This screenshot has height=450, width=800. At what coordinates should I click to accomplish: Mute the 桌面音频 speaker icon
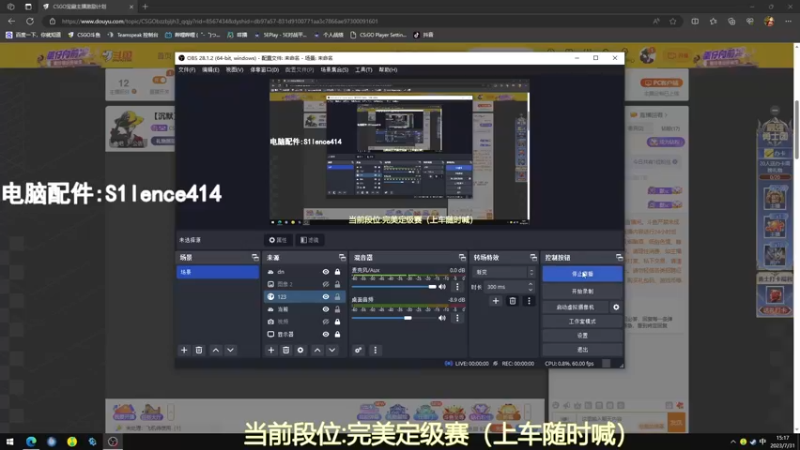click(442, 318)
